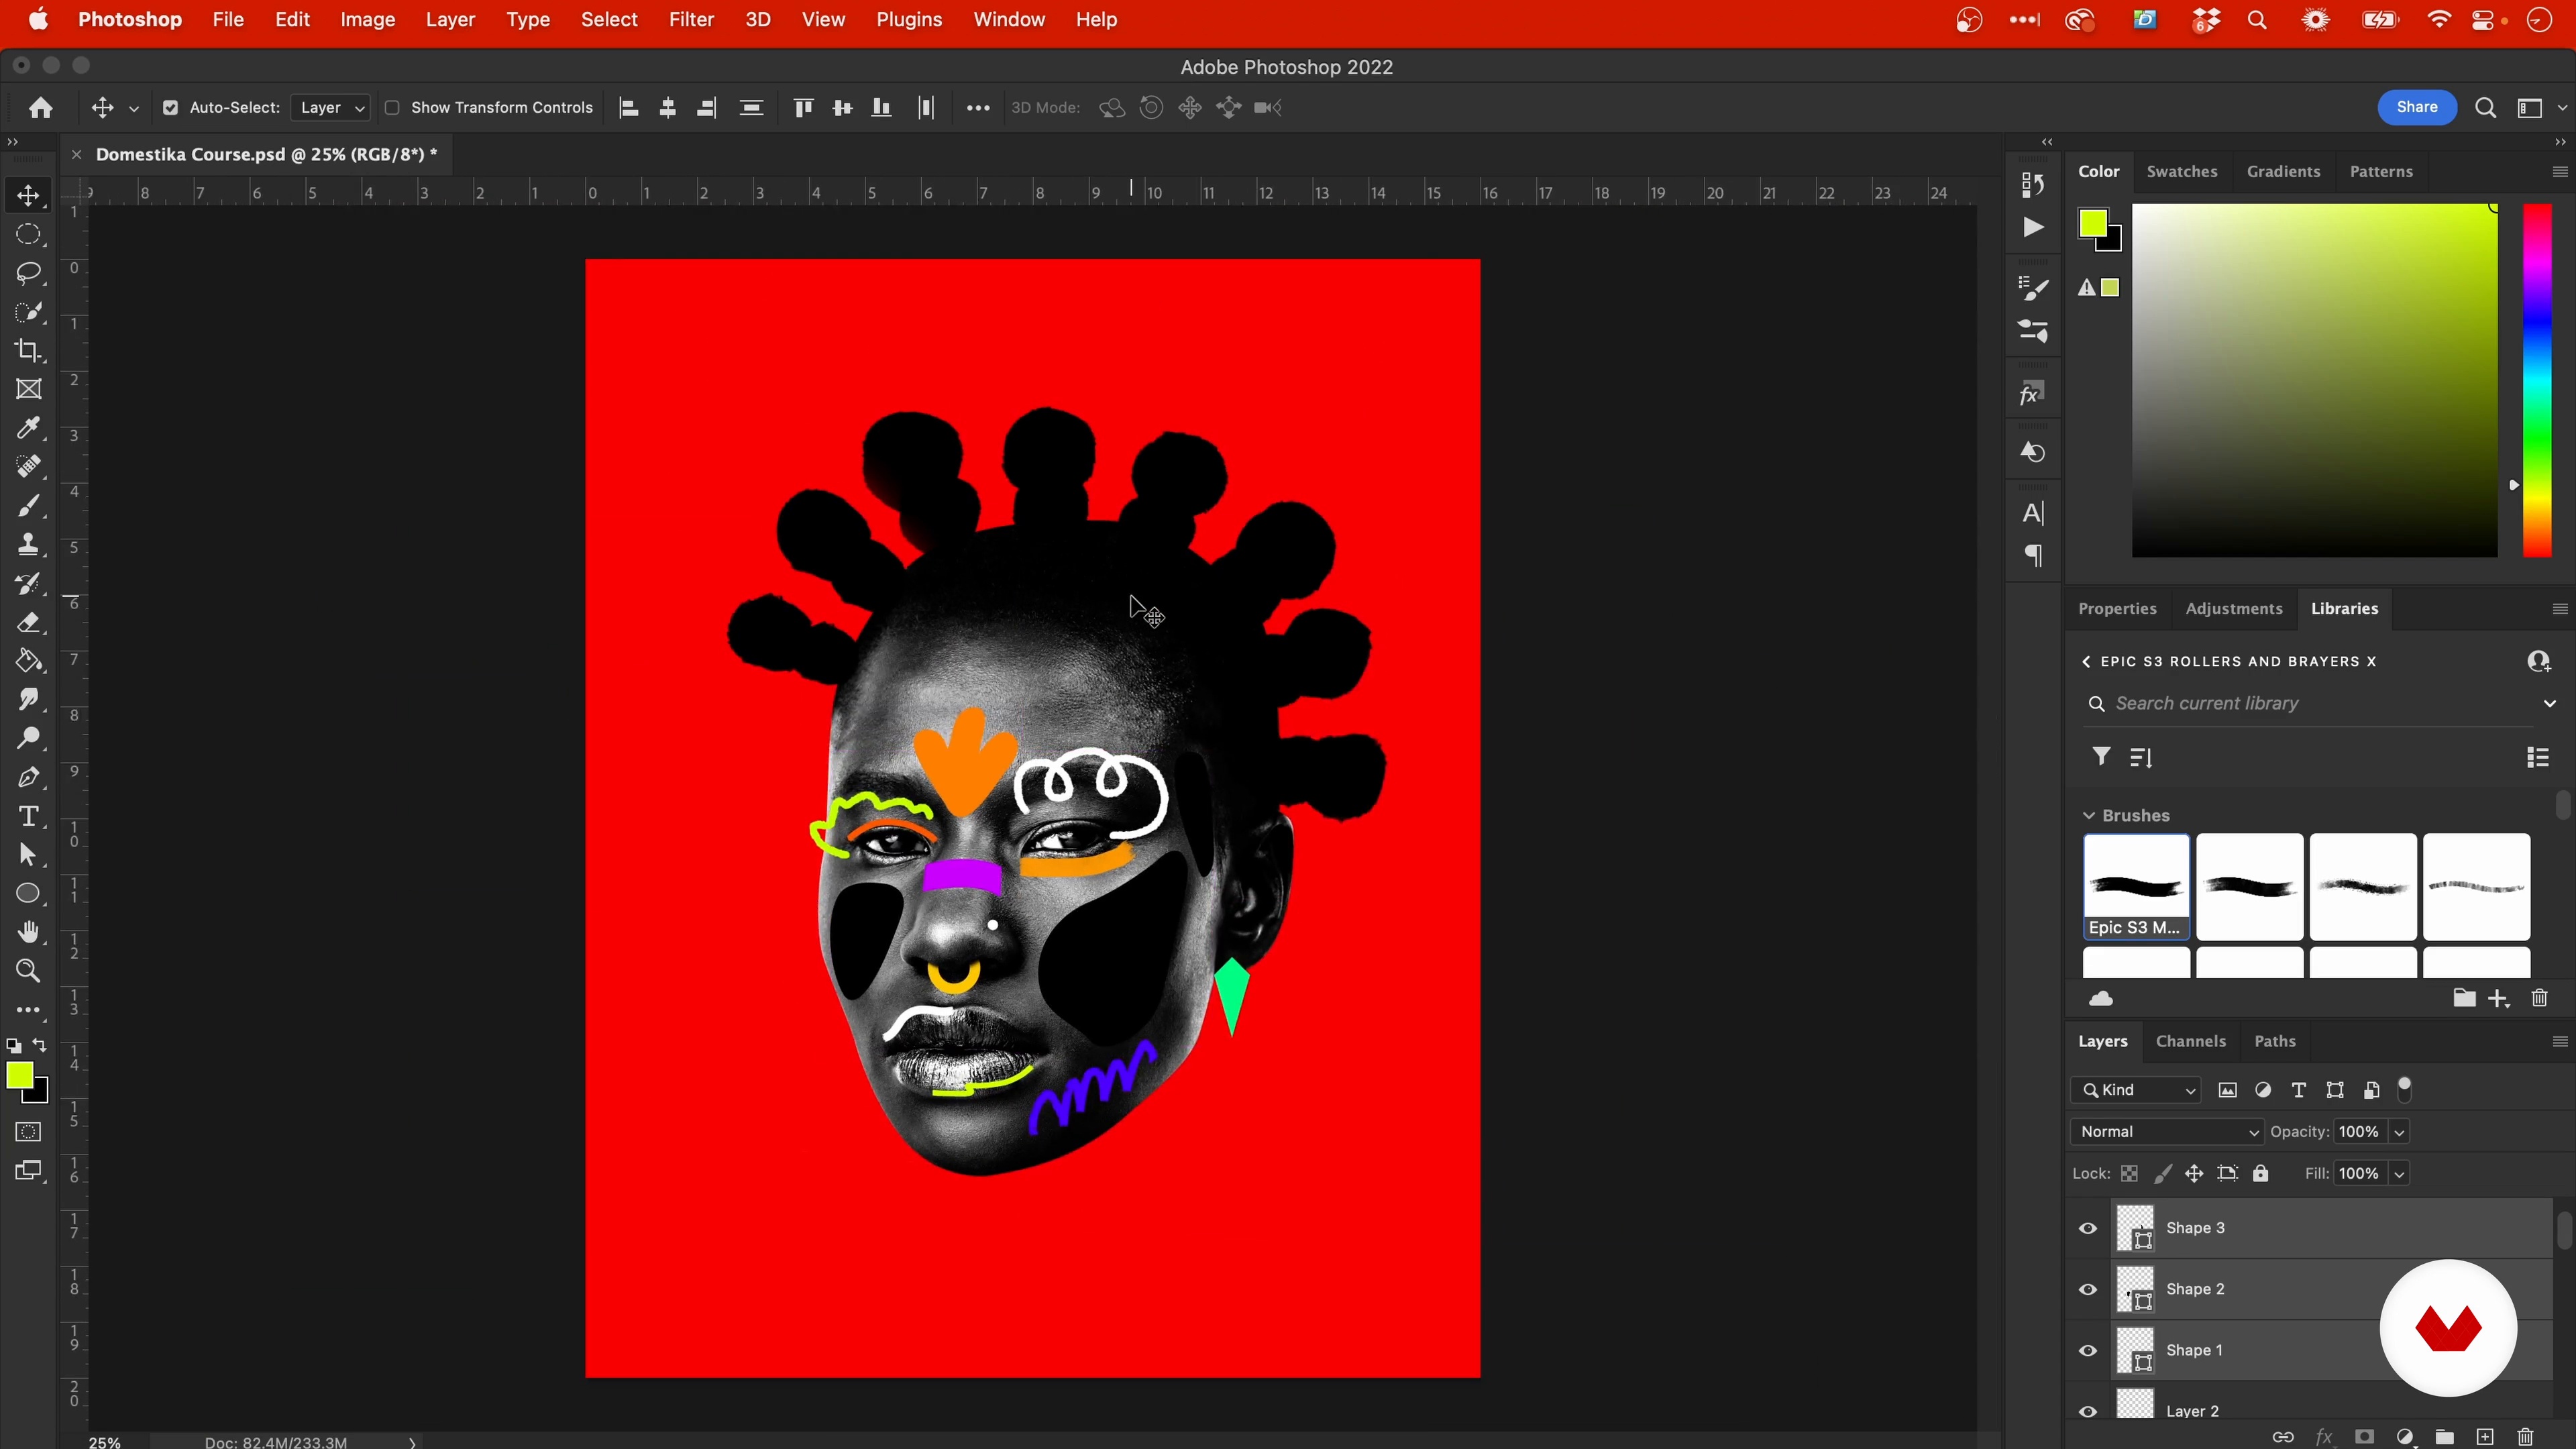Screen dimensions: 2576x1449
Task: Open the Opacity slider dropdown
Action: [x=2399, y=1132]
